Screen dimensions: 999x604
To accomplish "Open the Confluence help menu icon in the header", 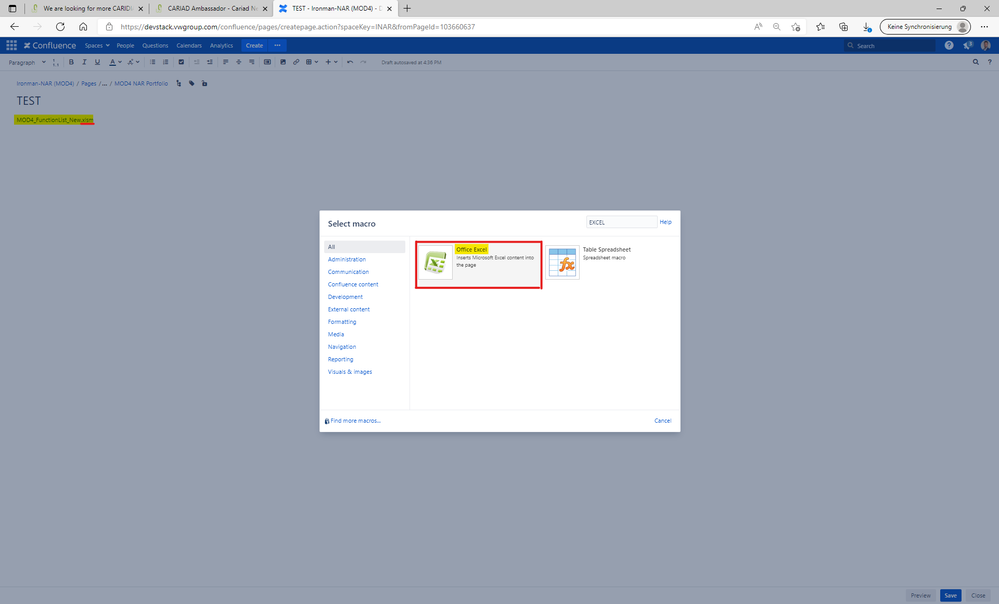I will tap(949, 45).
